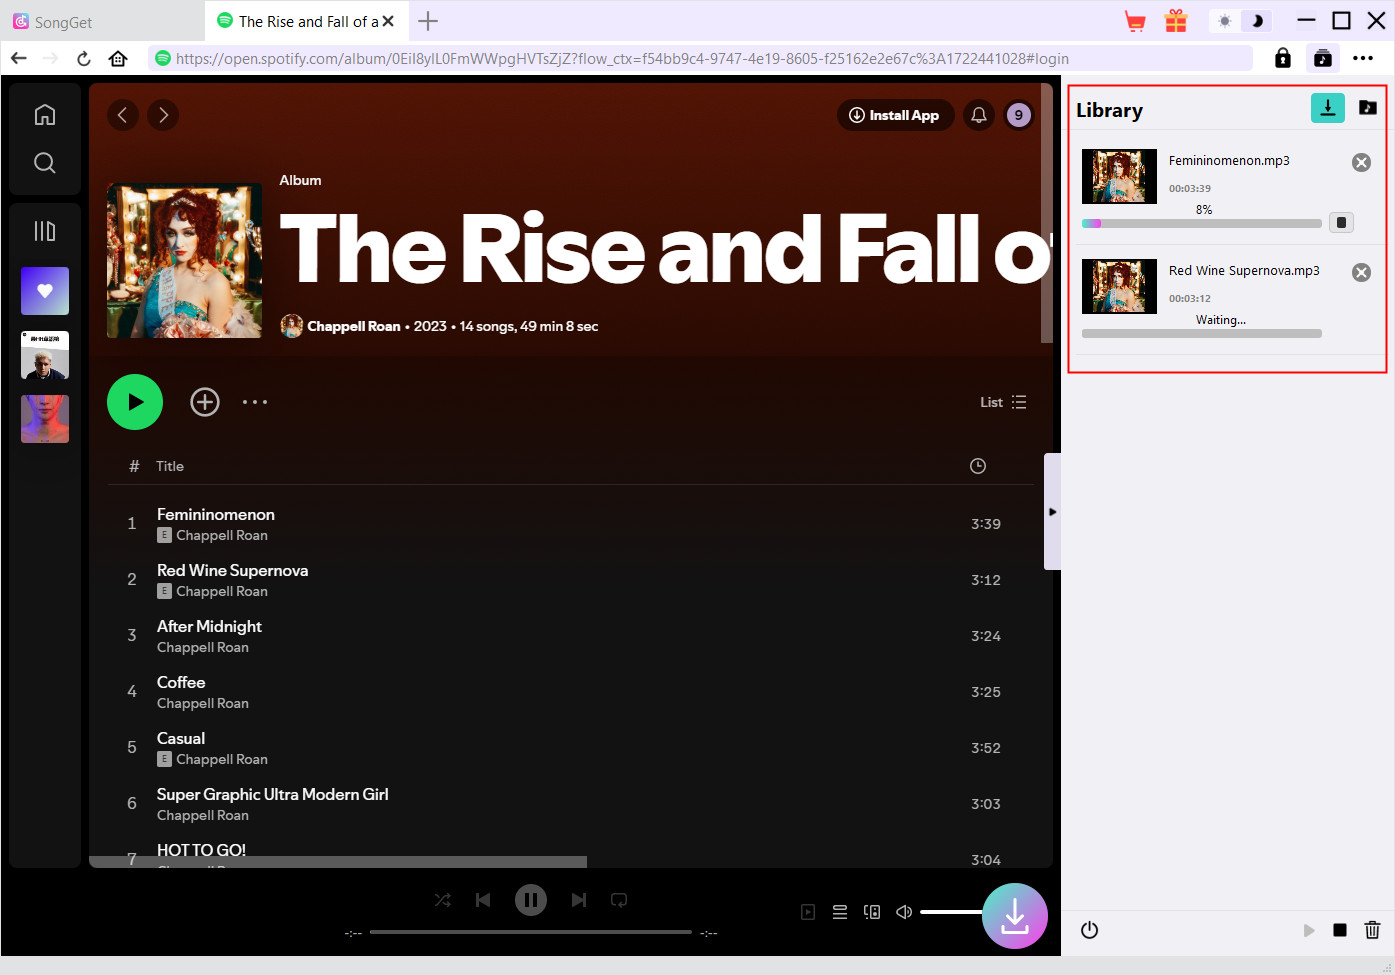Image resolution: width=1395 pixels, height=975 pixels.
Task: Click the trash icon to clear list
Action: point(1372,930)
